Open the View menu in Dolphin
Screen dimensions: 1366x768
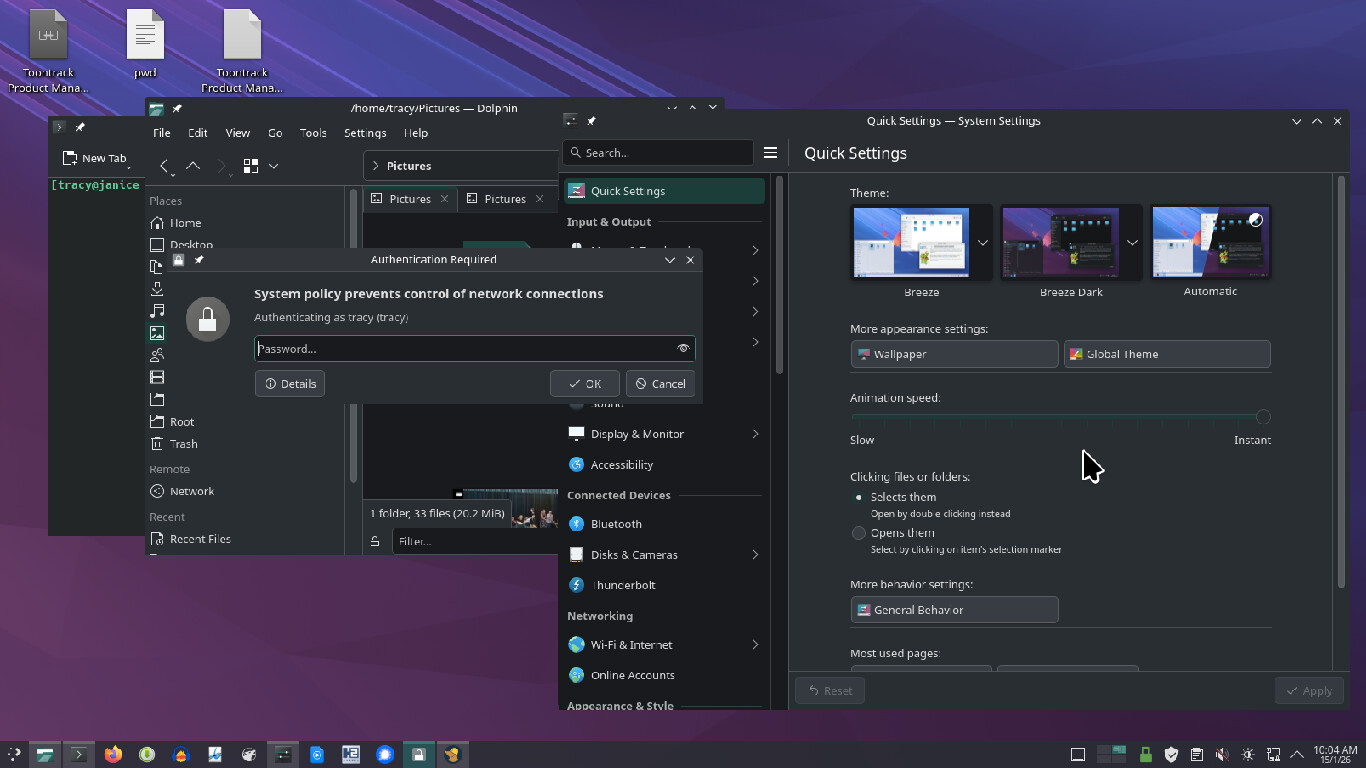(237, 133)
